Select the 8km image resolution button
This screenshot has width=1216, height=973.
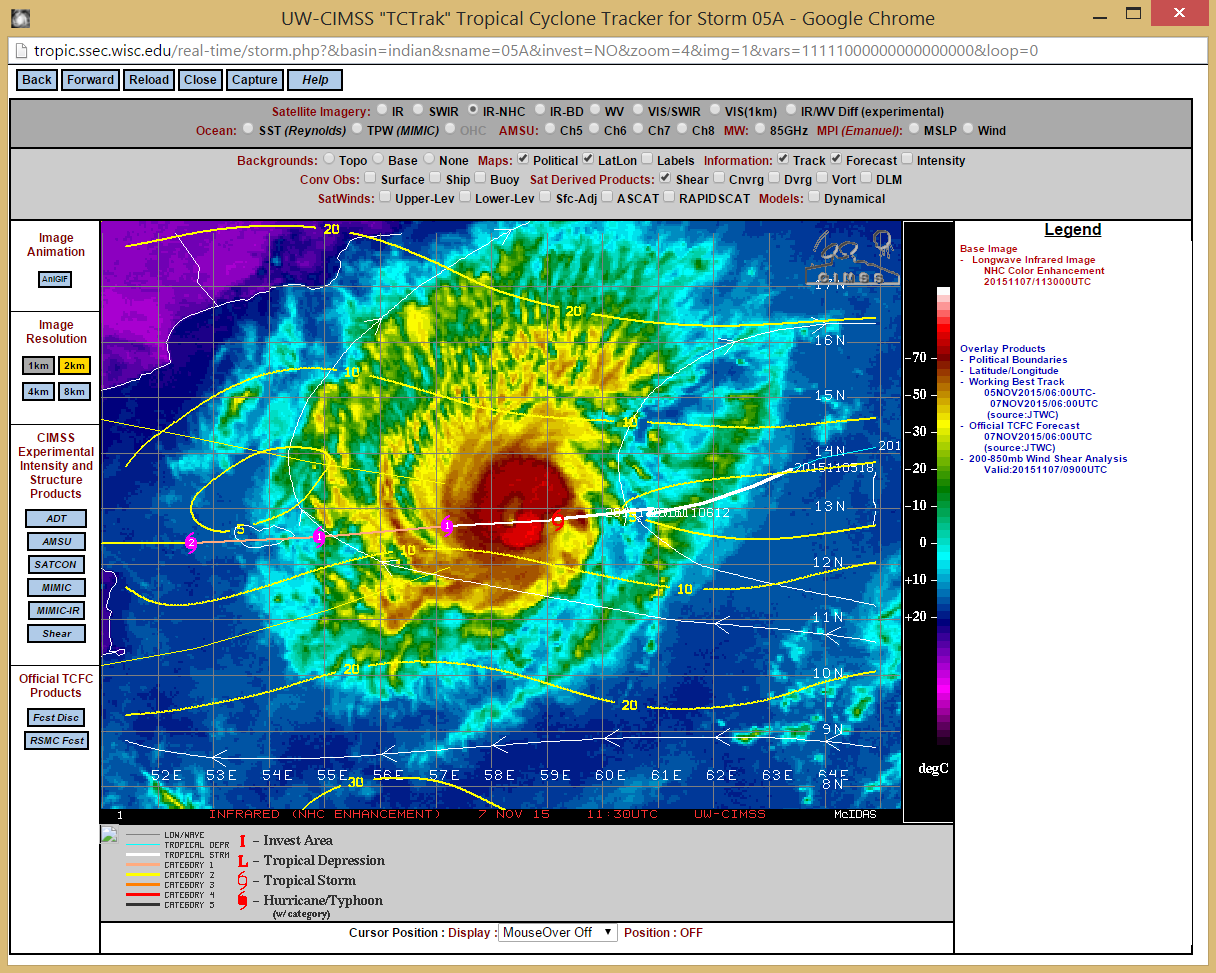(74, 391)
